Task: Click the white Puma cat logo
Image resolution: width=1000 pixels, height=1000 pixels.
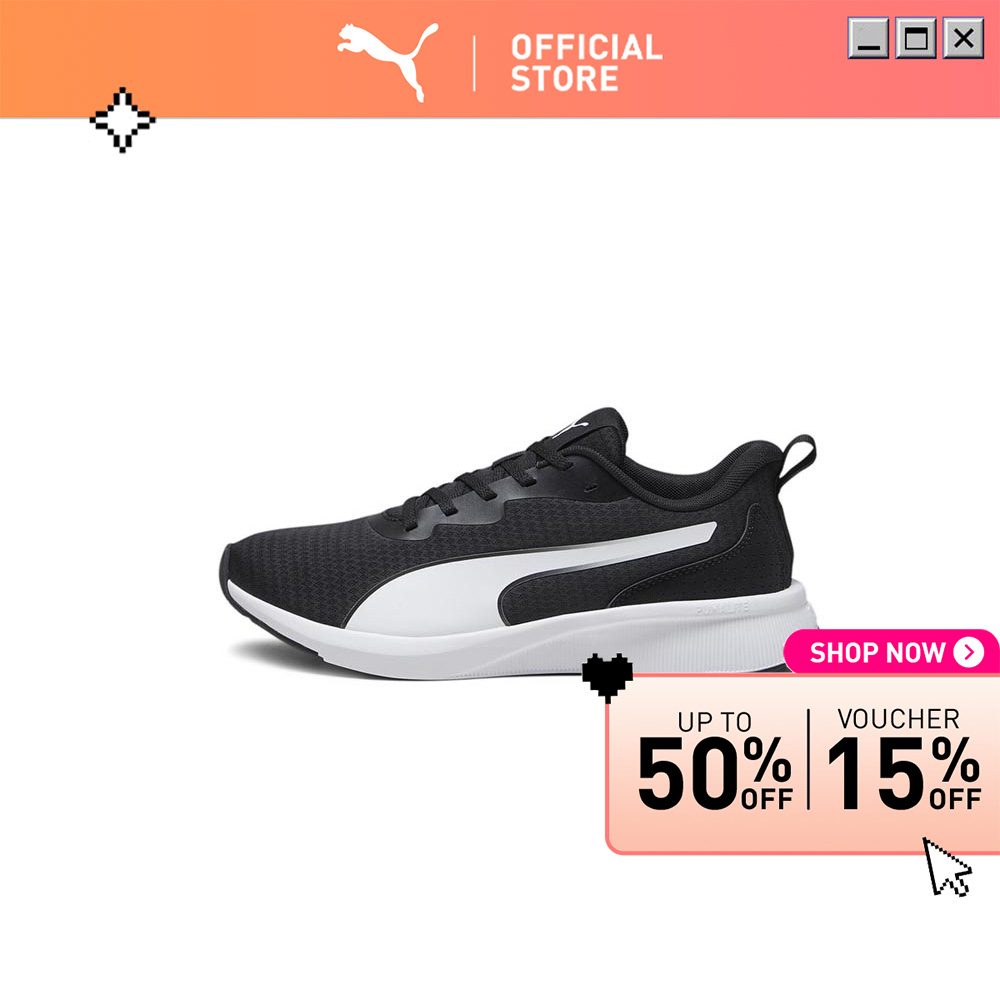Action: pos(388,62)
